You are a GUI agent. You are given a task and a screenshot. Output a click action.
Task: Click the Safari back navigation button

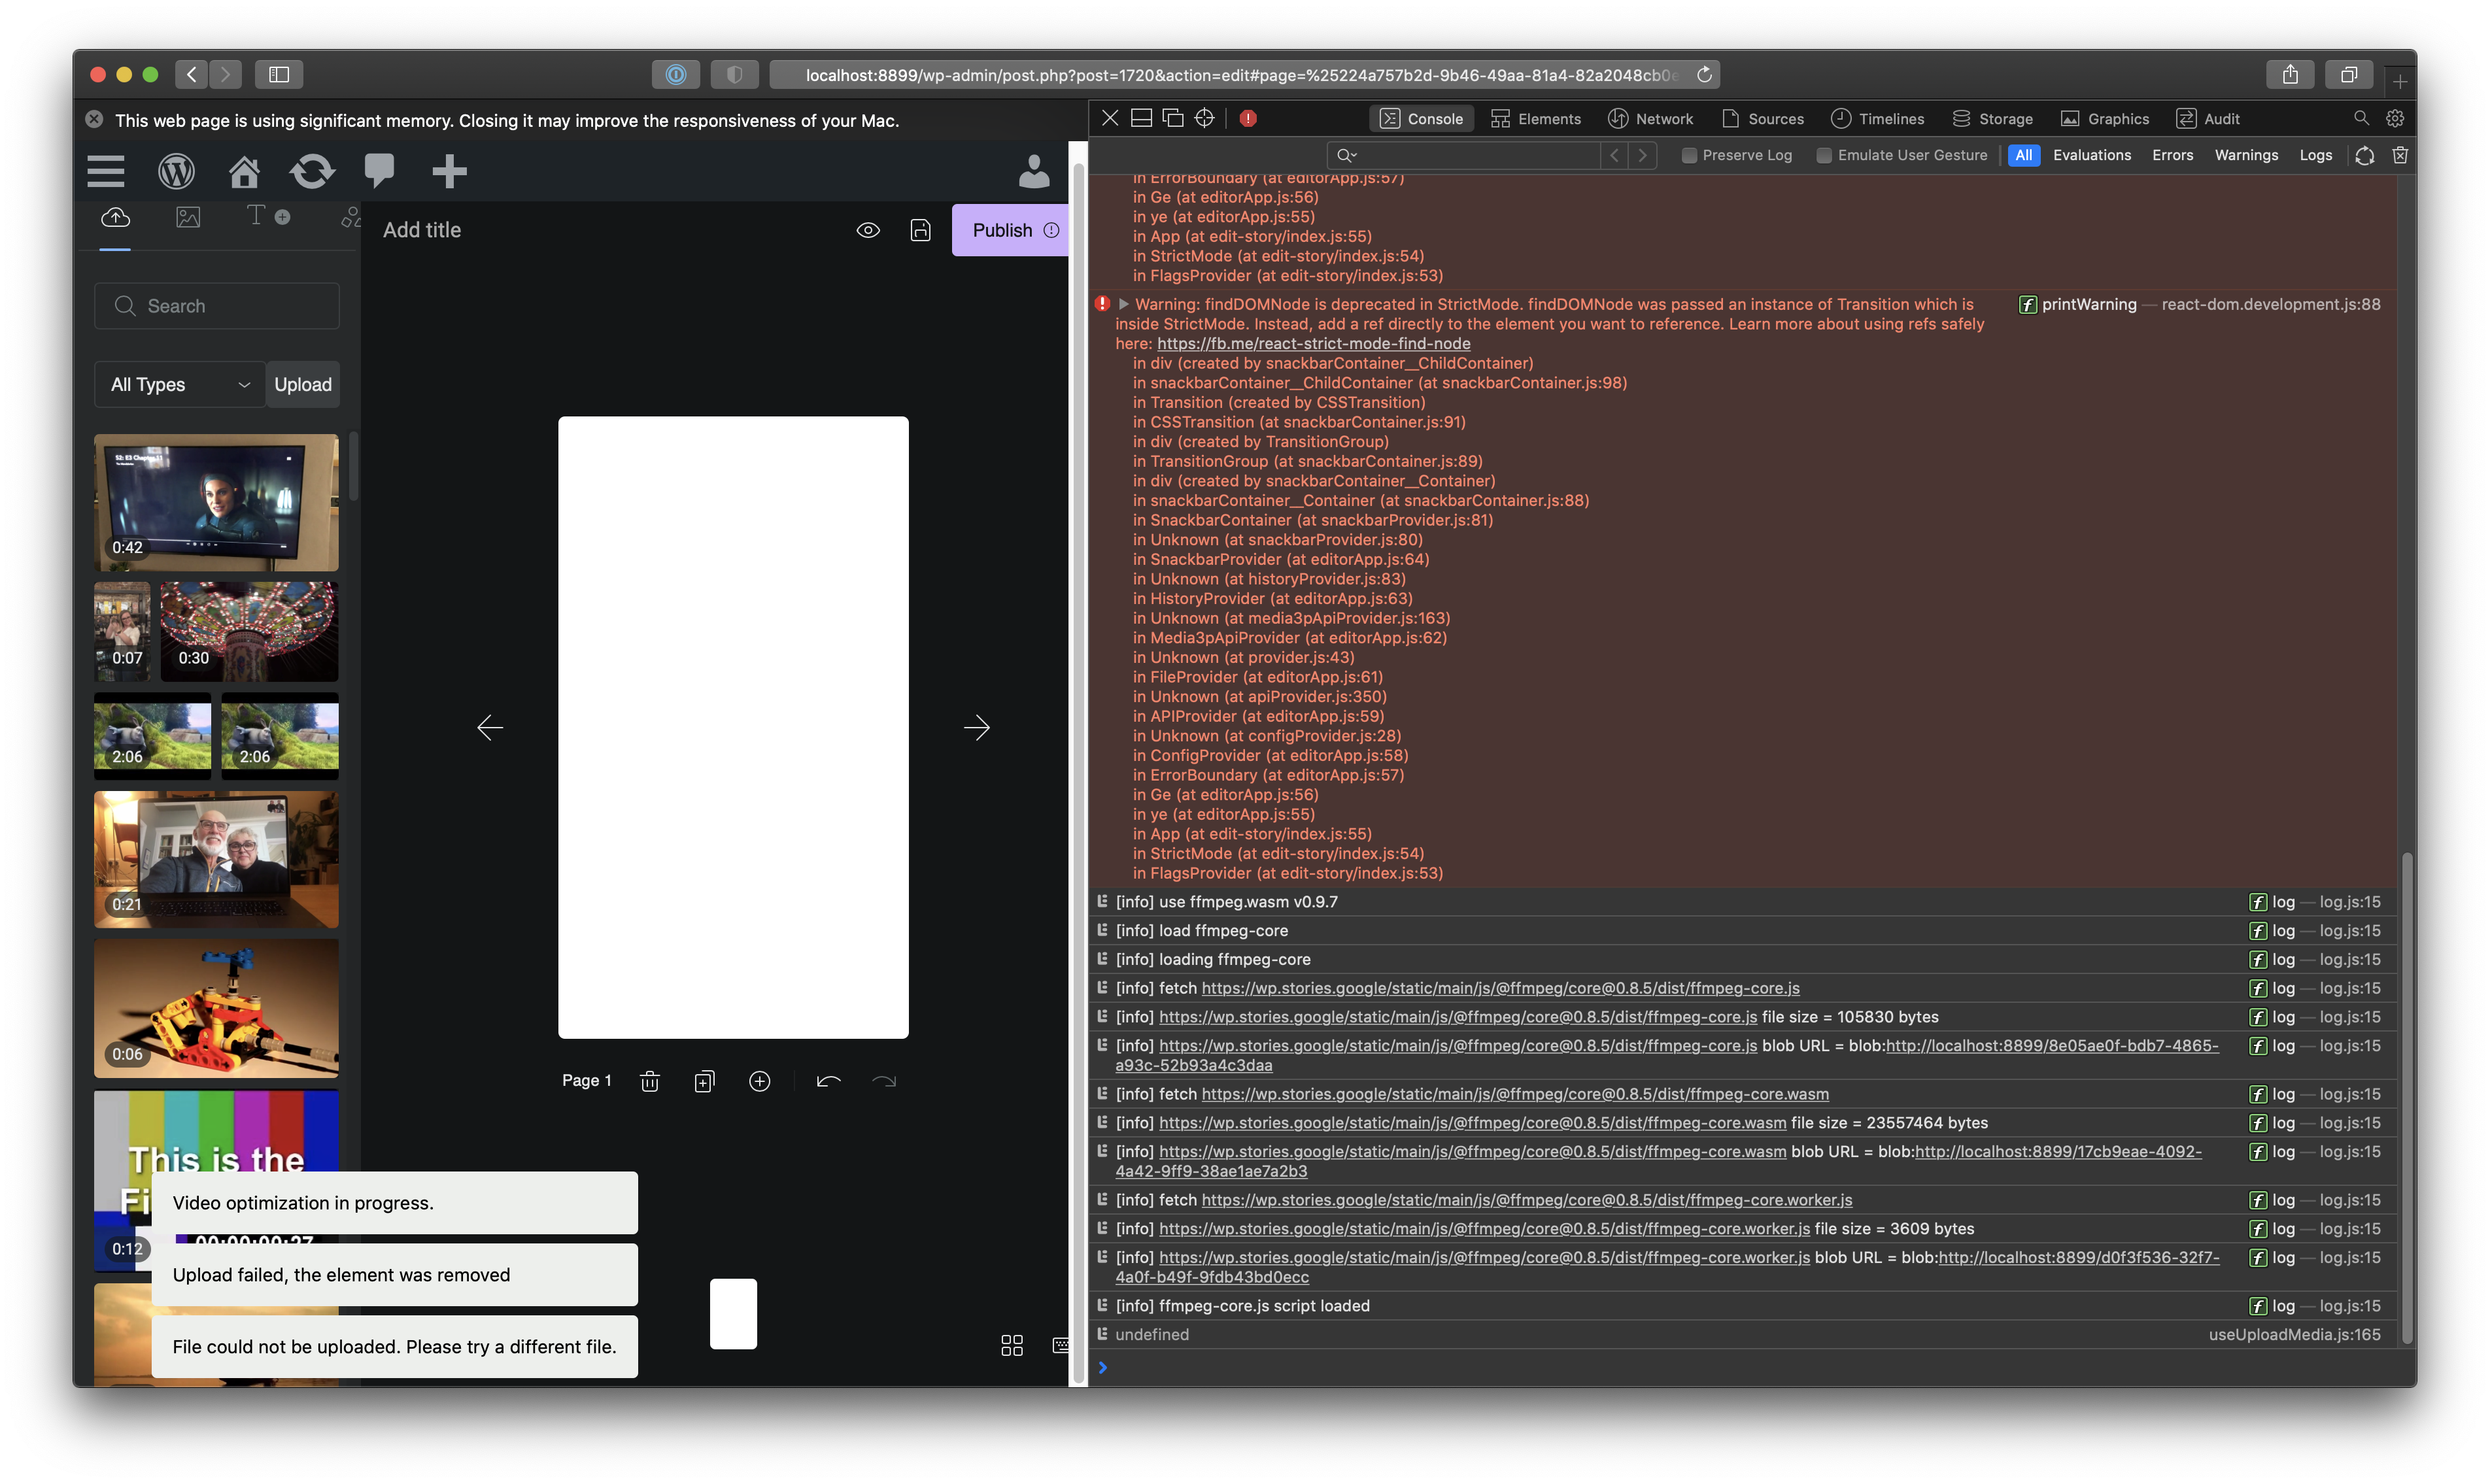(x=192, y=74)
